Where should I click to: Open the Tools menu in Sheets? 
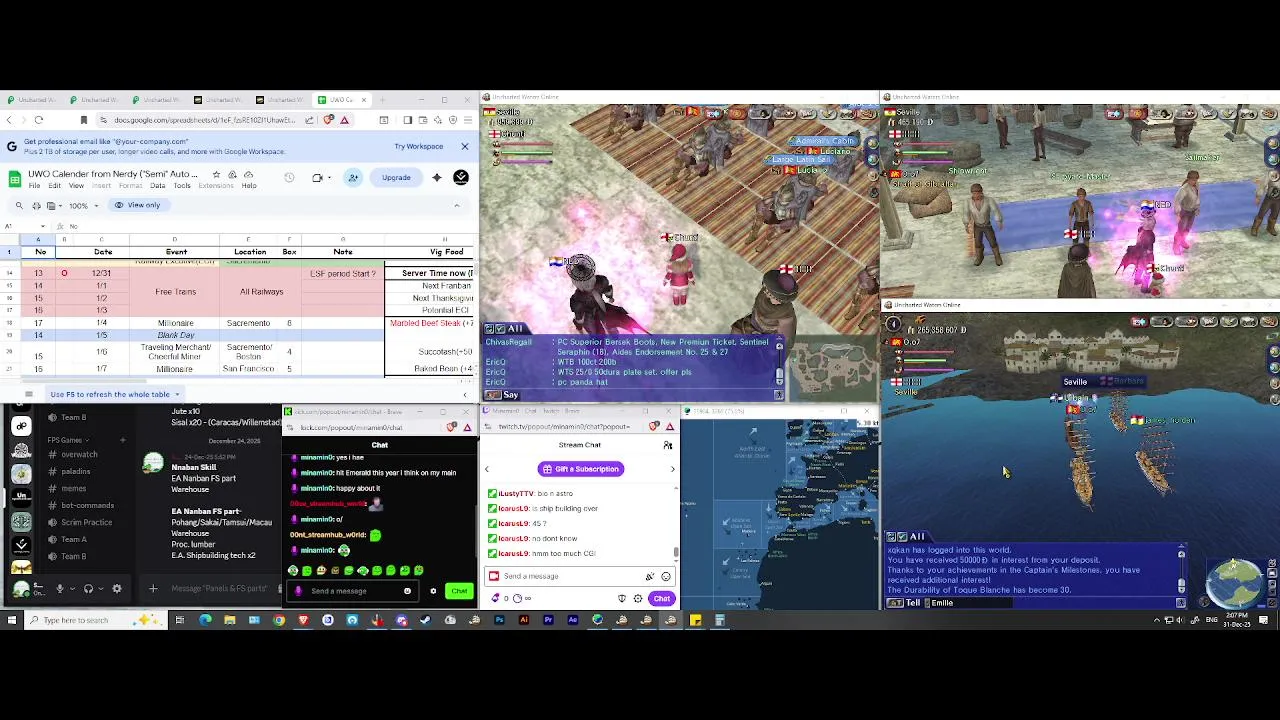tap(182, 186)
